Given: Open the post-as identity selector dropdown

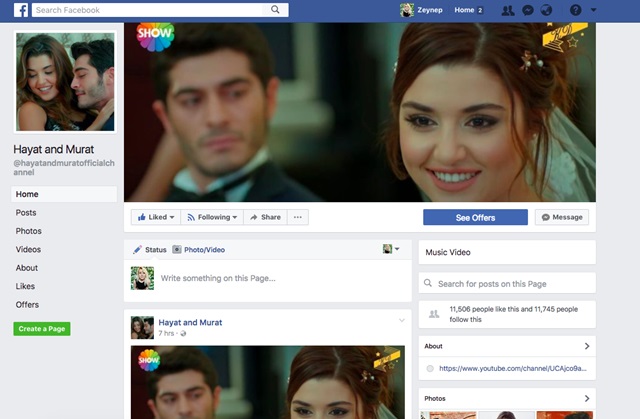Looking at the screenshot, I should [x=391, y=249].
